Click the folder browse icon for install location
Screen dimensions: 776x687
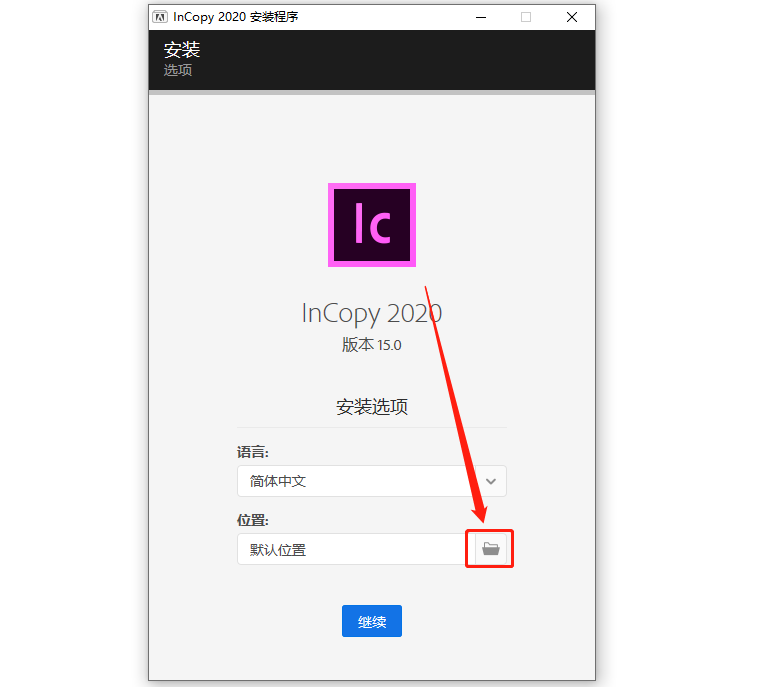click(491, 549)
